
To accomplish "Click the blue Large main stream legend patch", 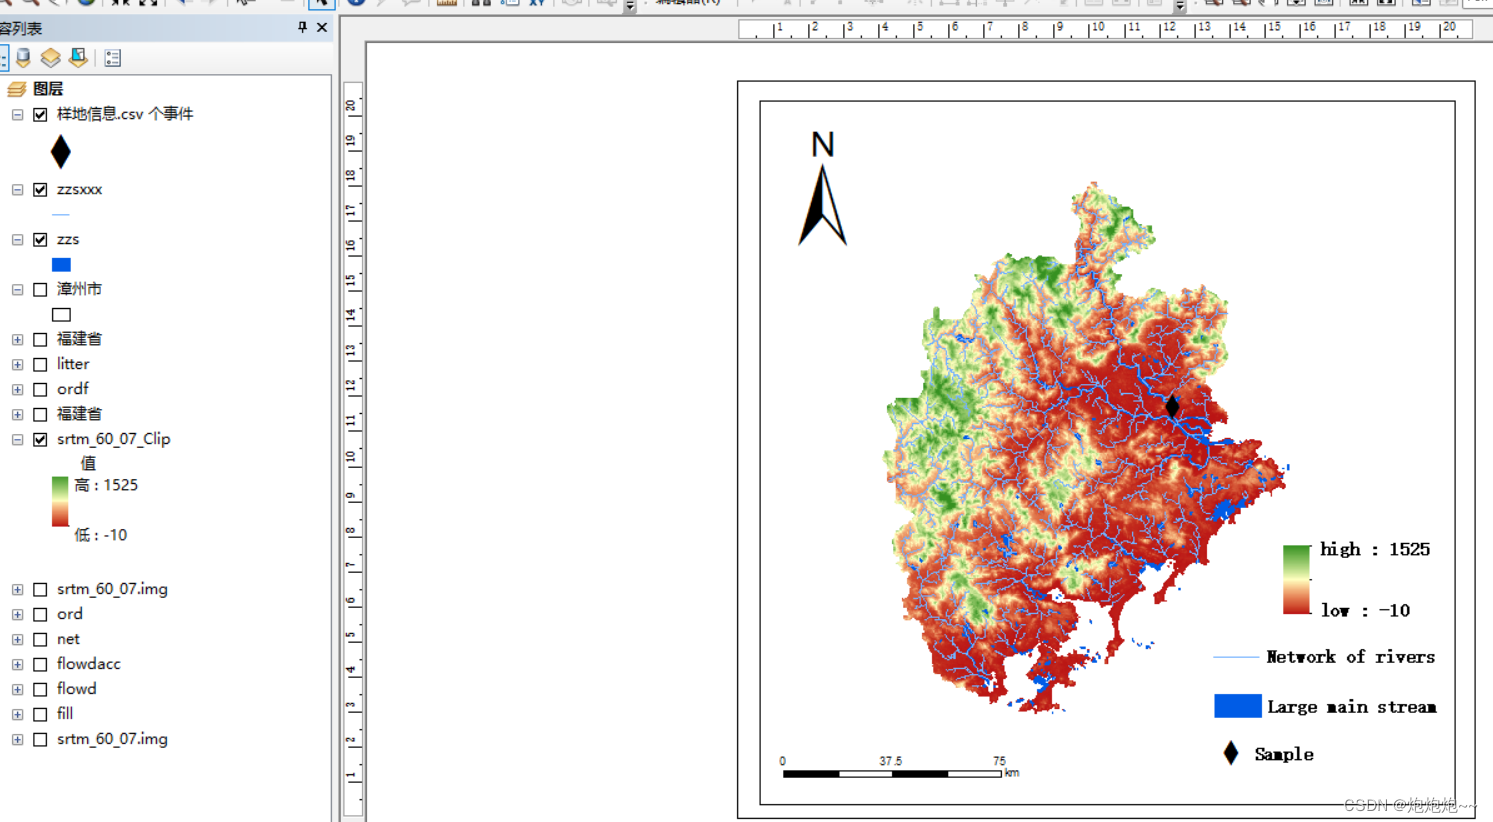I will click(x=1237, y=706).
